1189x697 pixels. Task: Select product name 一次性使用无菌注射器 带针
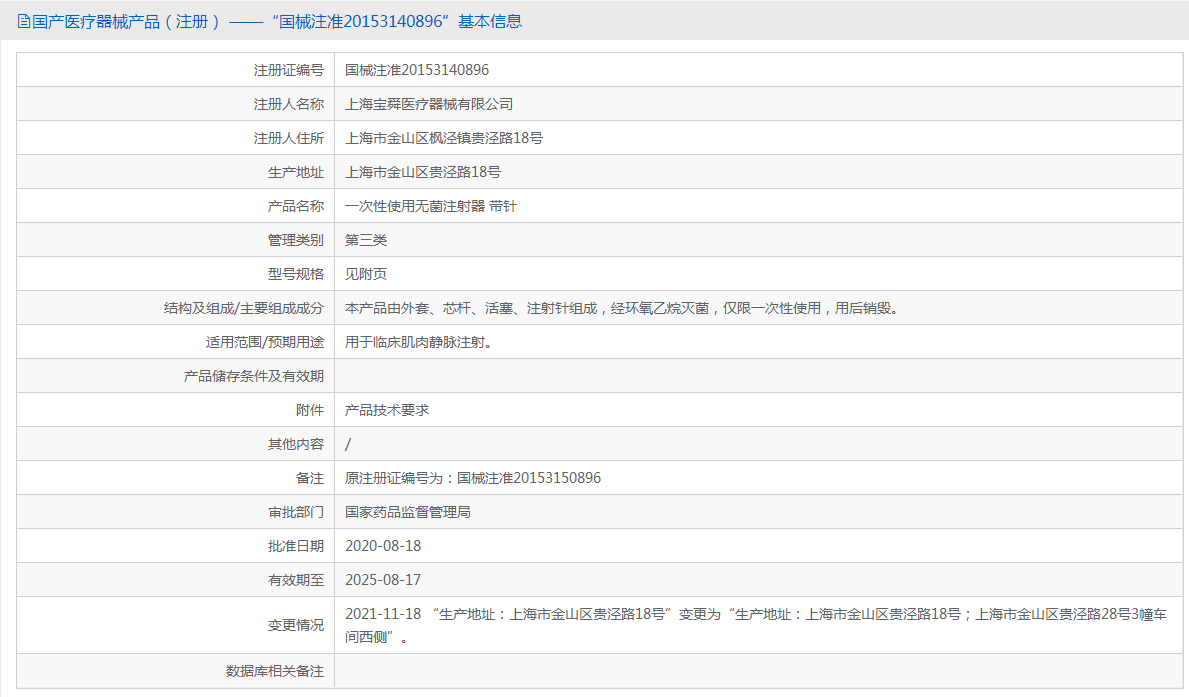[x=431, y=206]
